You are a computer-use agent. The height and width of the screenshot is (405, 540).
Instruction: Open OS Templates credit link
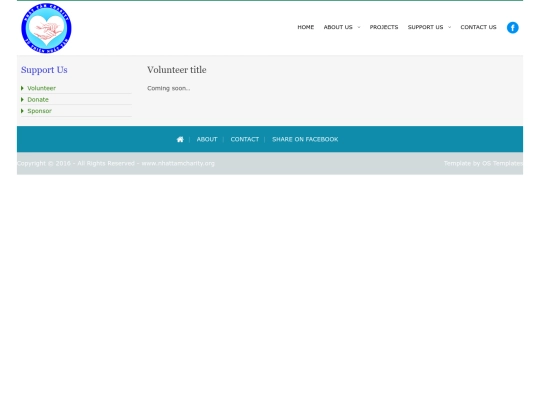[502, 163]
